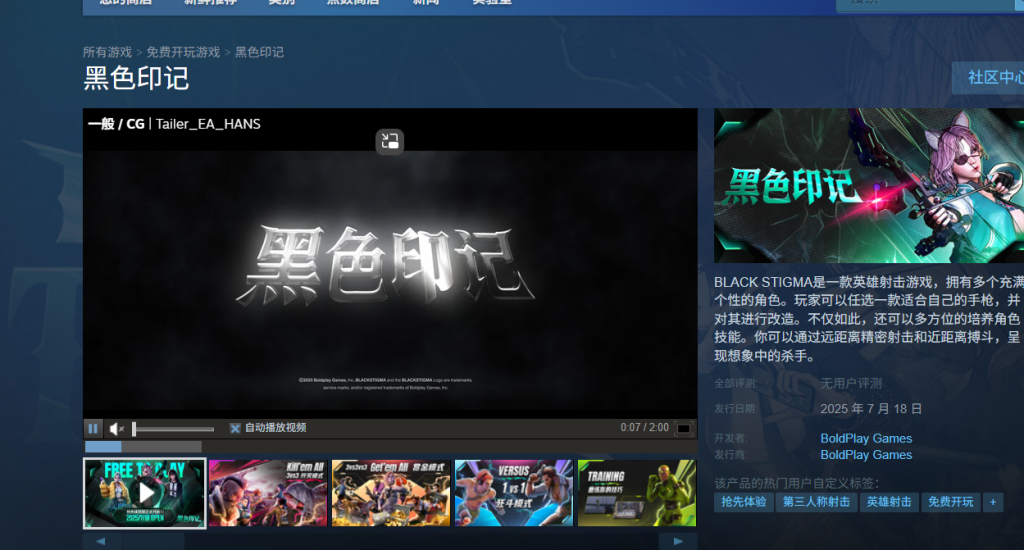Image resolution: width=1024 pixels, height=550 pixels.
Task: Select the 抢先体验 tag
Action: click(743, 502)
